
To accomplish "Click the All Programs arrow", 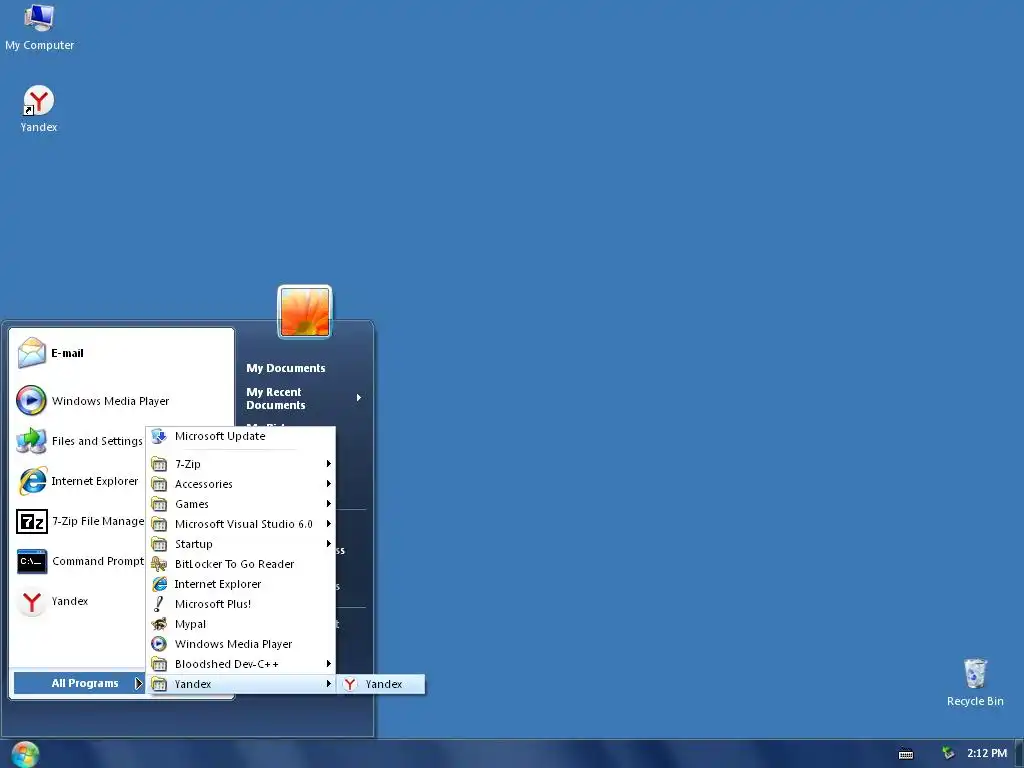I will coord(138,683).
